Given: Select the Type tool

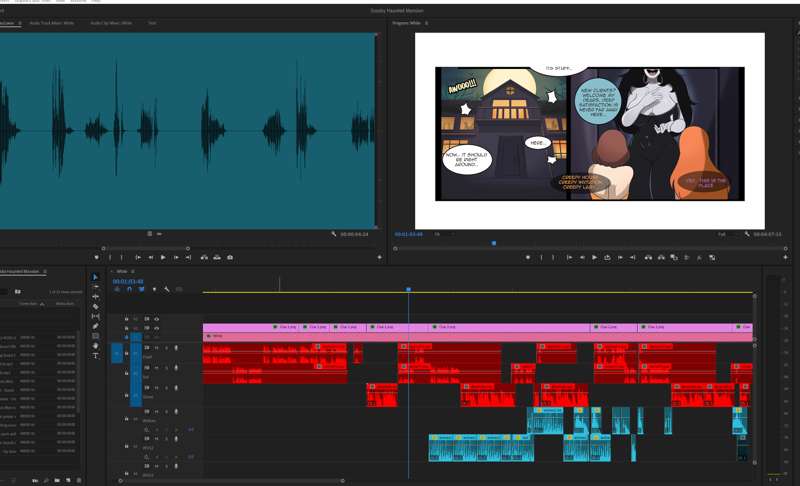Looking at the screenshot, I should (95, 355).
